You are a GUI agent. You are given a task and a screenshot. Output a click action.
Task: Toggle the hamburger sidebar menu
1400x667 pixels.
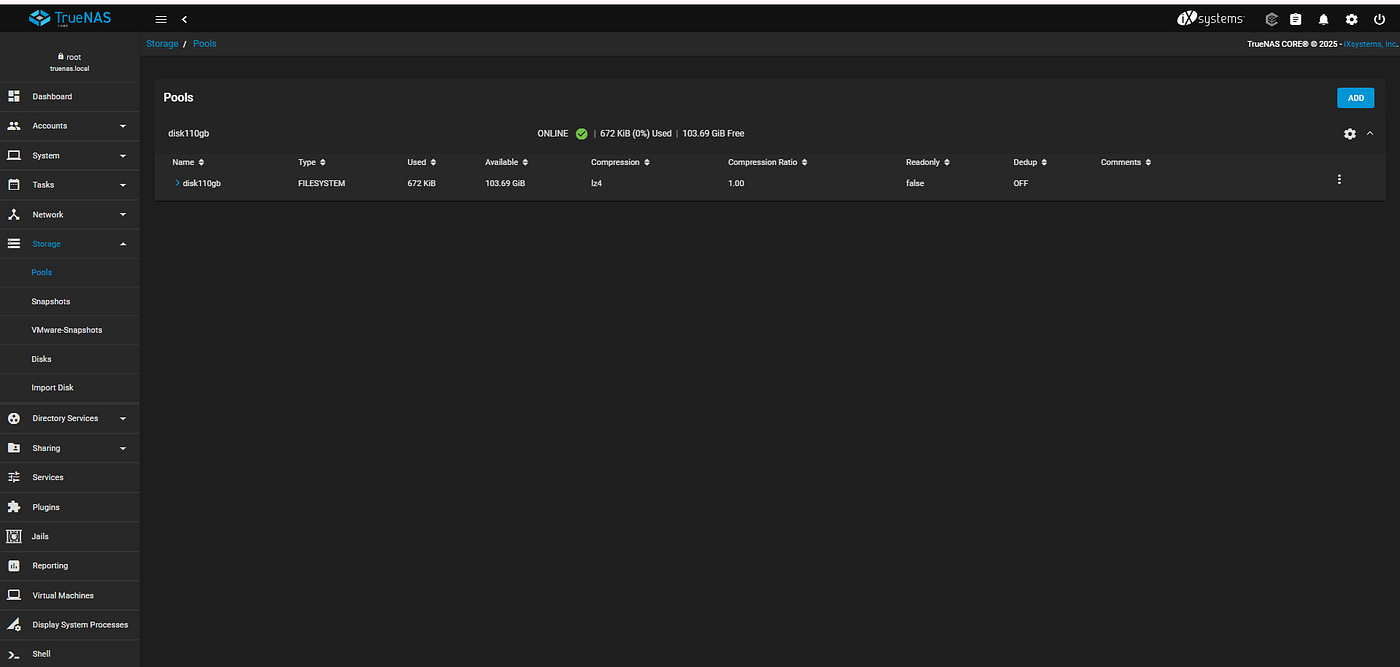161,19
